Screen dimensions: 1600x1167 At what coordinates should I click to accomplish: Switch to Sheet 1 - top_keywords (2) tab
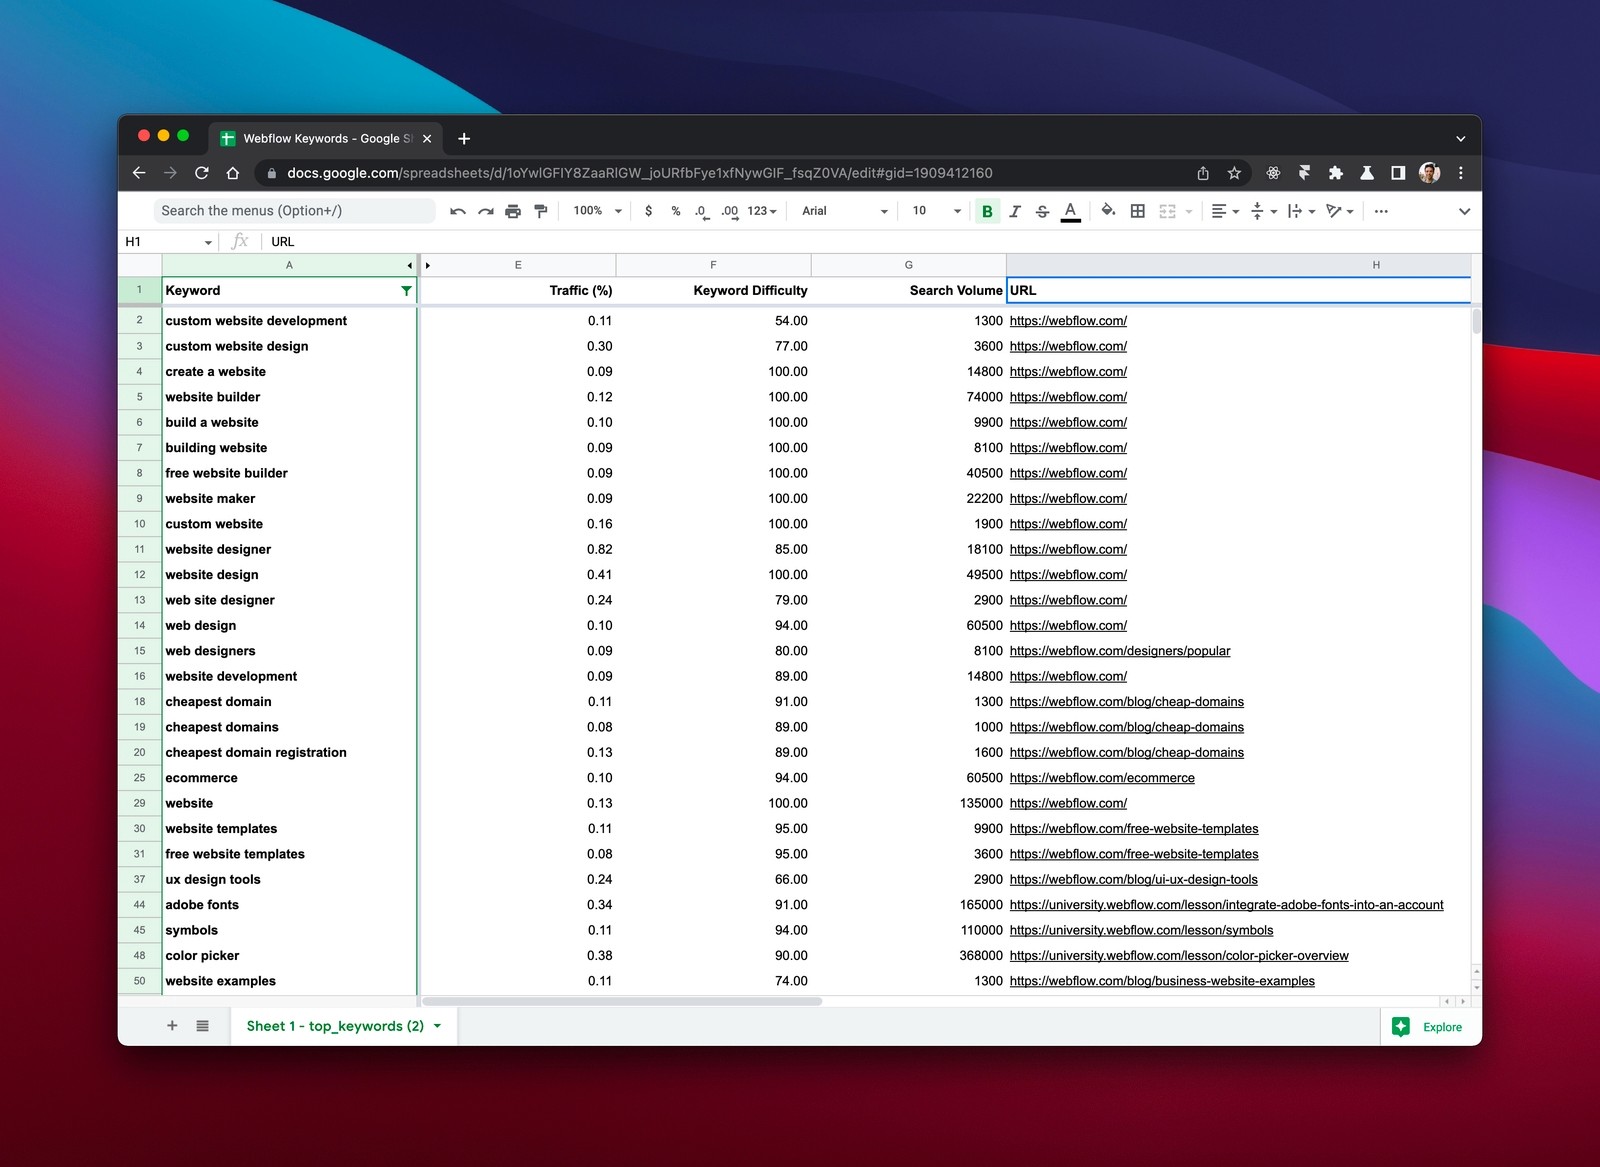click(335, 1026)
